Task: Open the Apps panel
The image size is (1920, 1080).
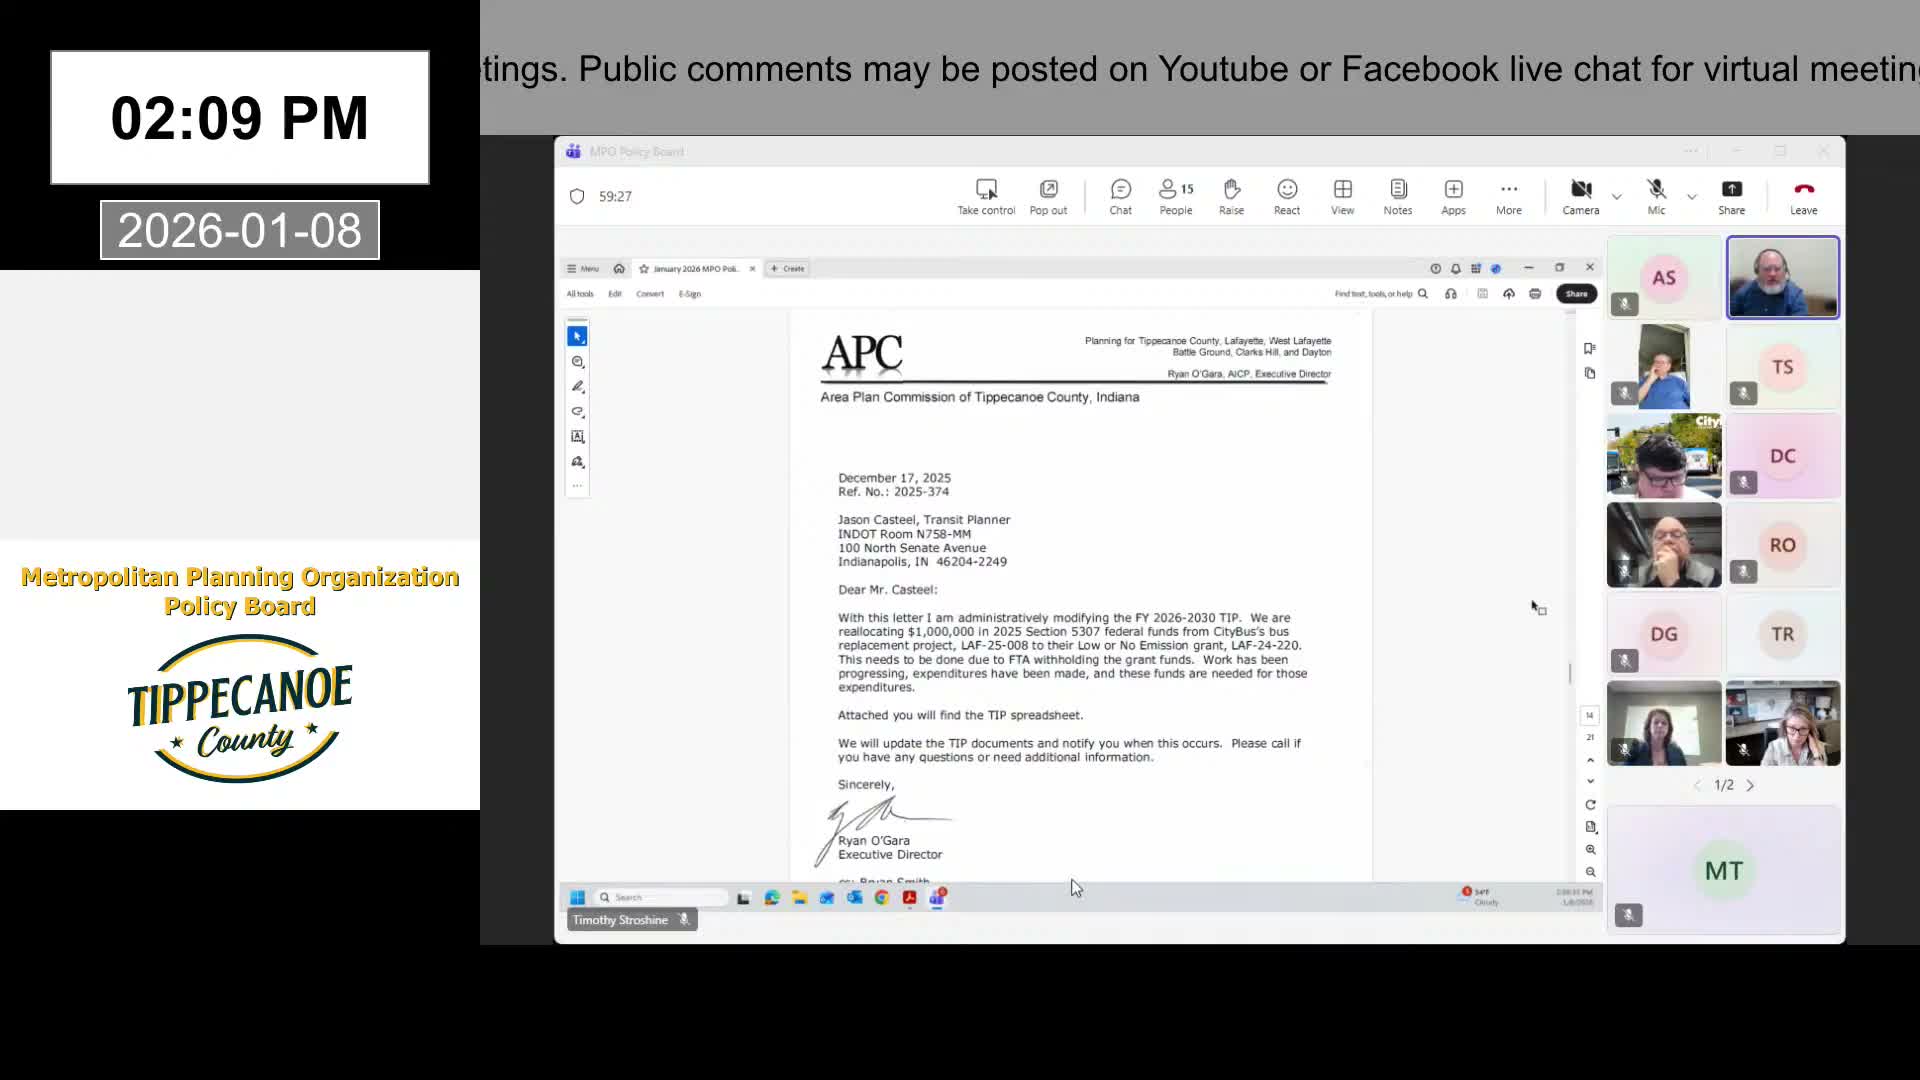Action: [x=1453, y=190]
